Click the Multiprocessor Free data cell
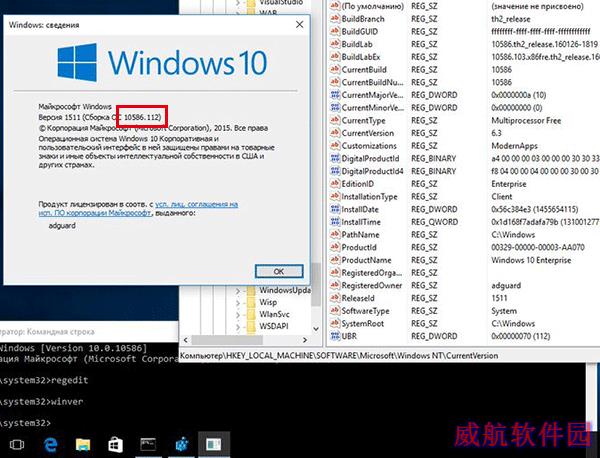This screenshot has width=600, height=458. tap(526, 121)
